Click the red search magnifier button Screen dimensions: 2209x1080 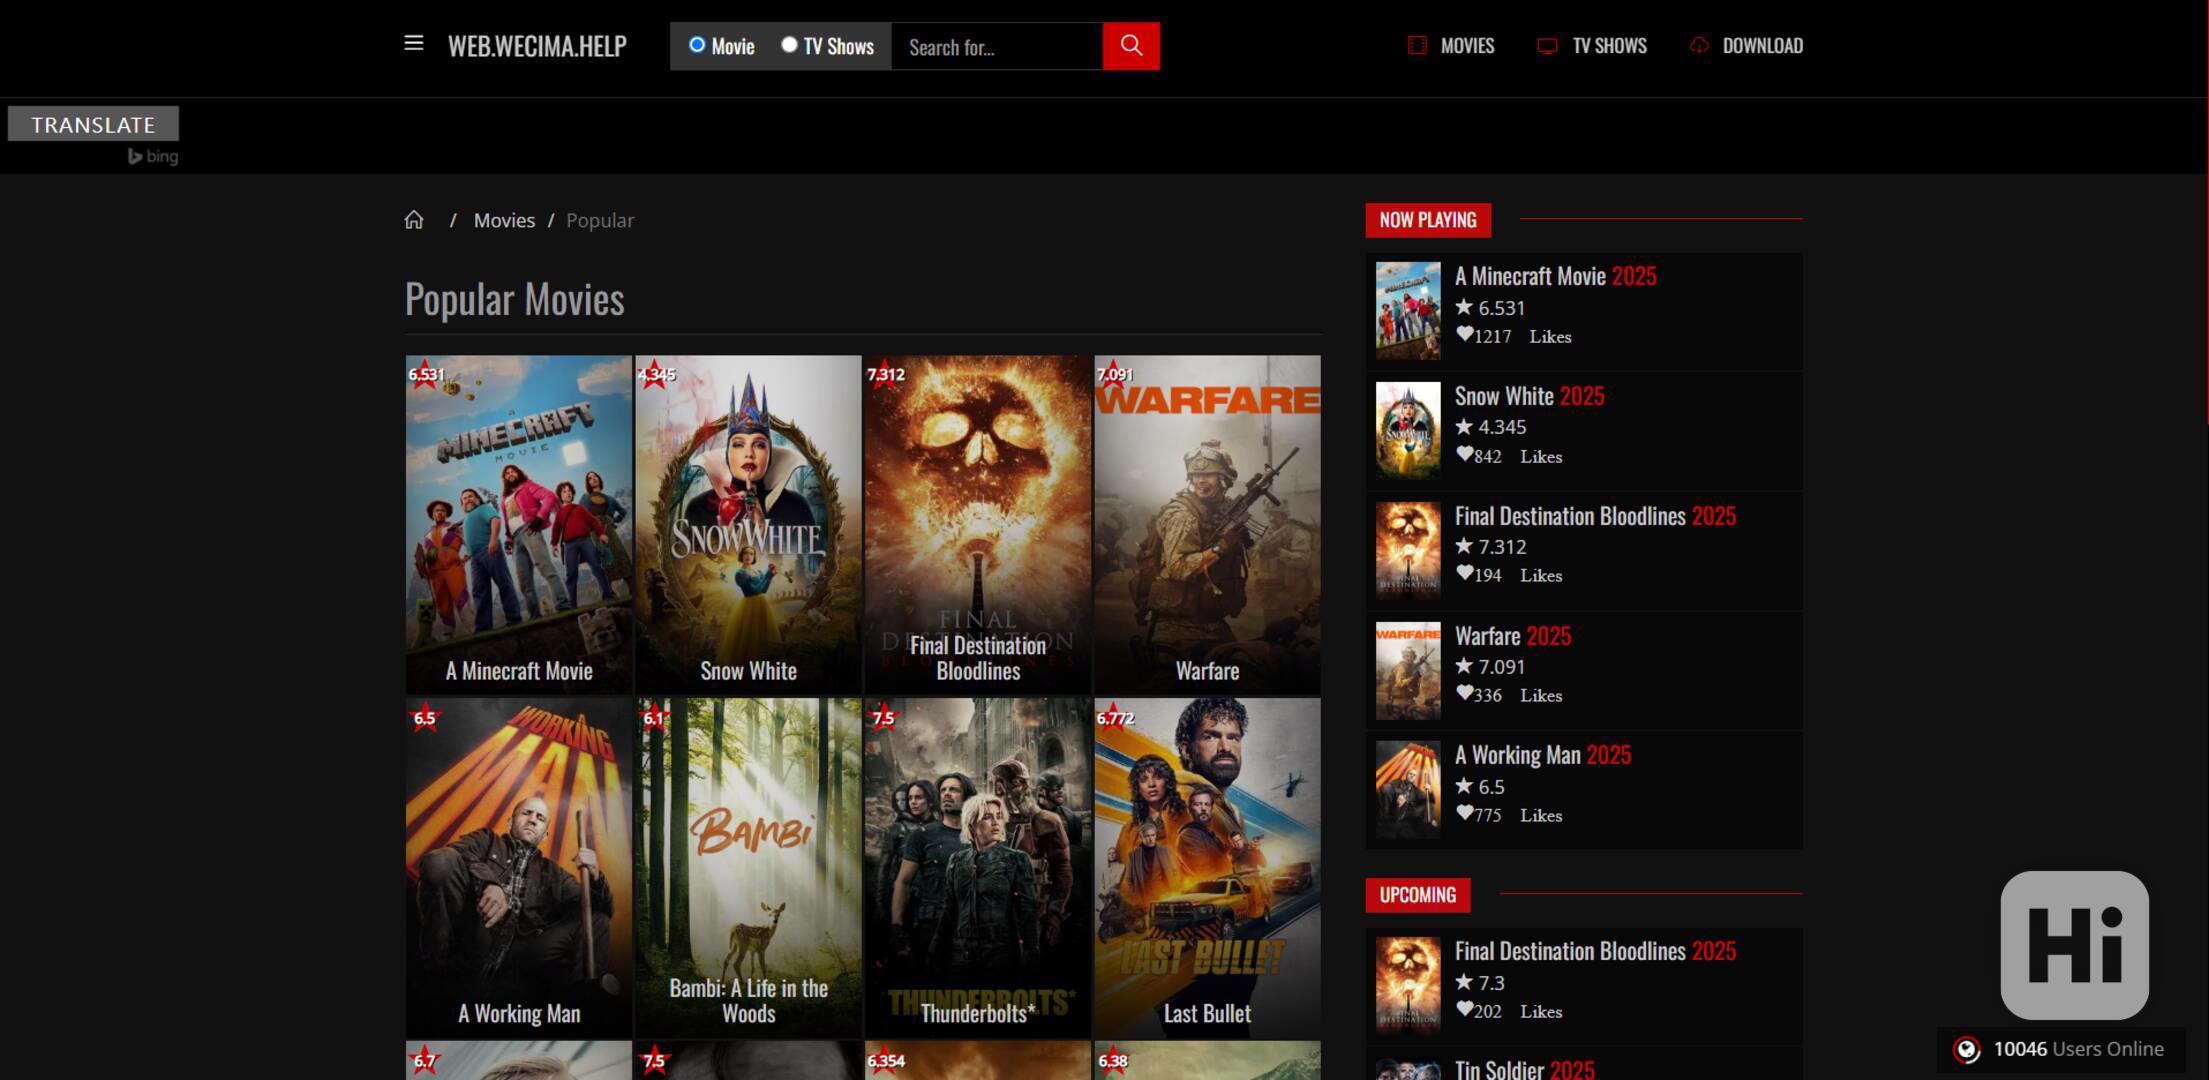pos(1131,46)
